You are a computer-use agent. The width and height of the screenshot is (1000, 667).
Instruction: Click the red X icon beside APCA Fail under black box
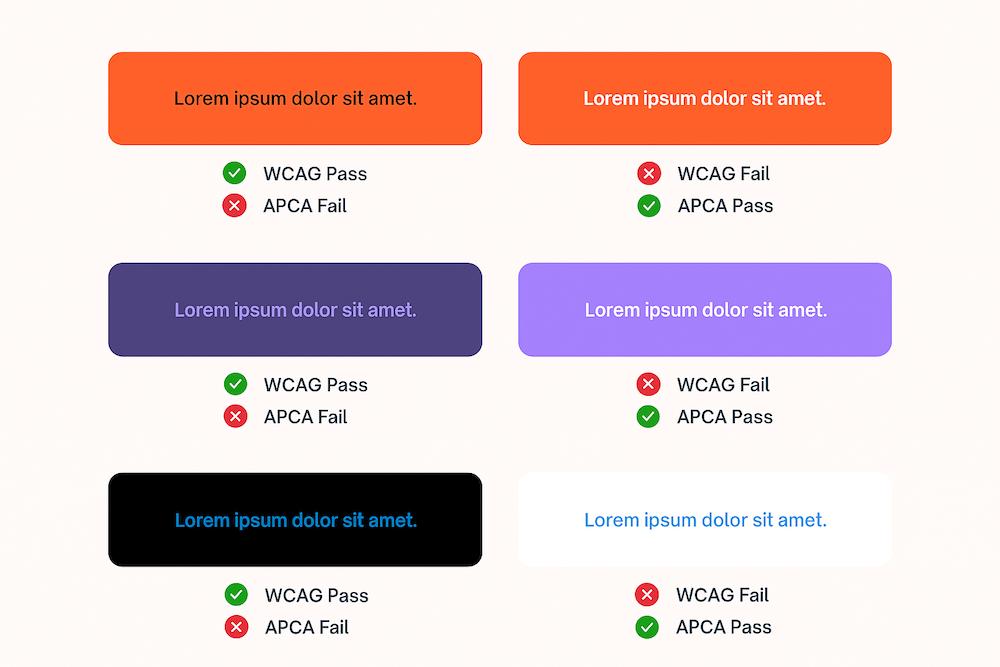point(236,627)
